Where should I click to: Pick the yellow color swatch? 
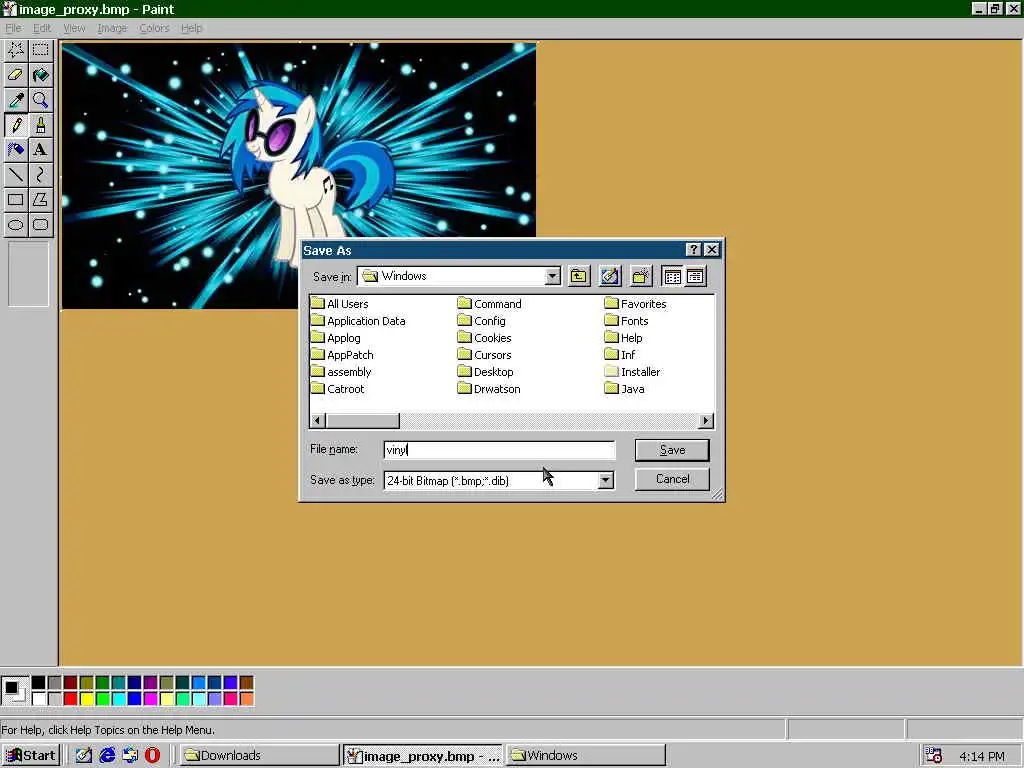pyautogui.click(x=86, y=699)
